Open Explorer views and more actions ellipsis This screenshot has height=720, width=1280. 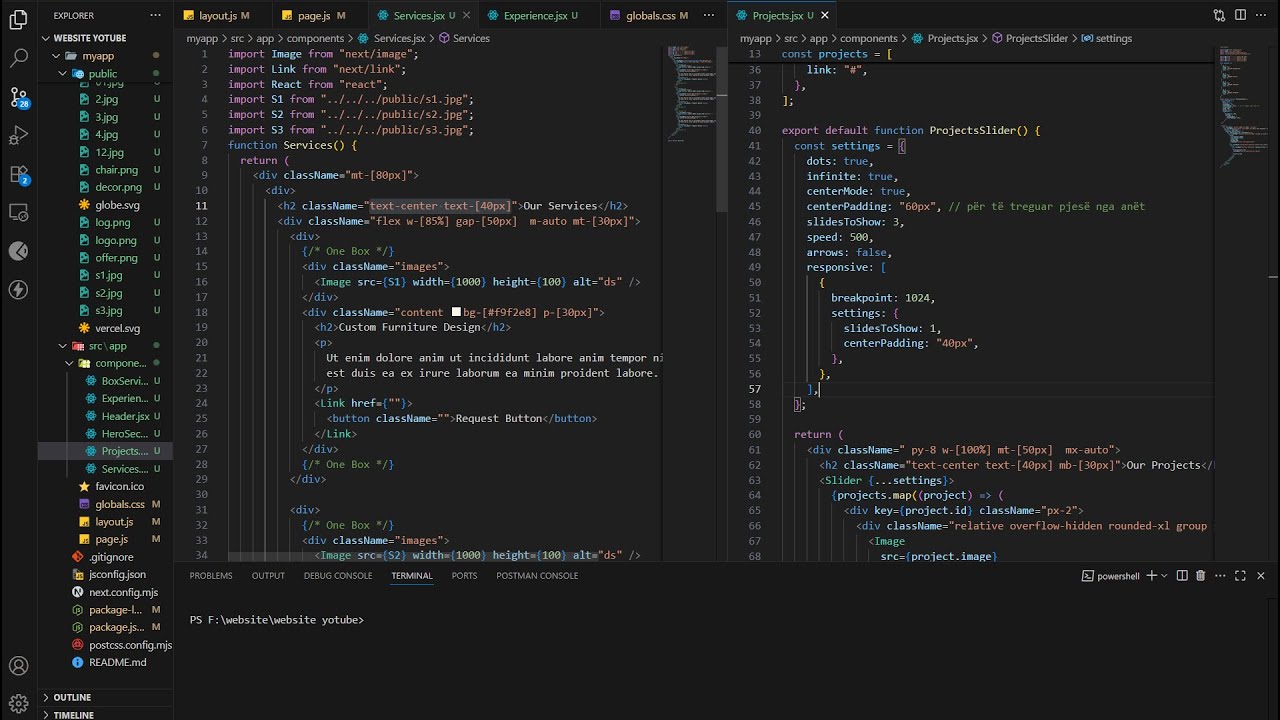pos(155,16)
